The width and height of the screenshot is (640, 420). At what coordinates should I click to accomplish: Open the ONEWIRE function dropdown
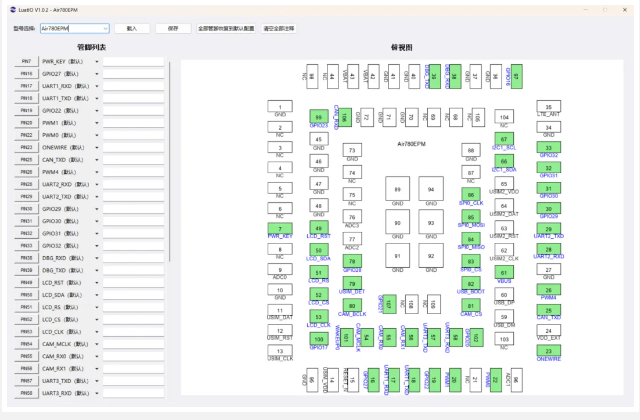(97, 147)
